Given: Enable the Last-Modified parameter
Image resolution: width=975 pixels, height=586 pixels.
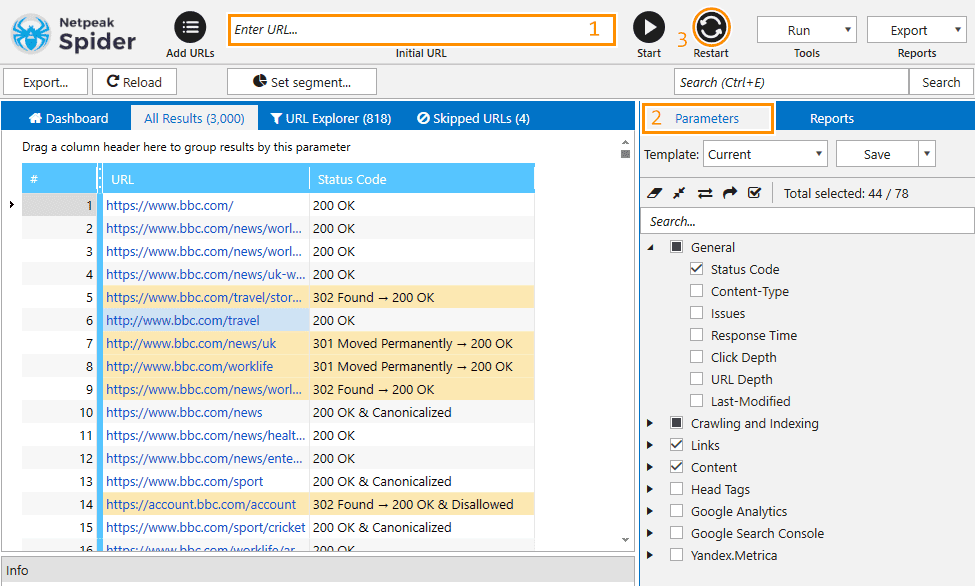Looking at the screenshot, I should 696,401.
